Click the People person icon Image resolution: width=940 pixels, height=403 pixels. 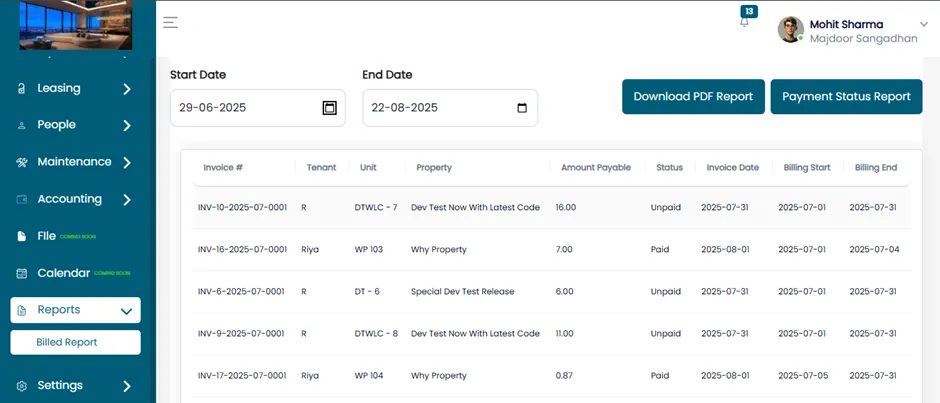pyautogui.click(x=22, y=126)
